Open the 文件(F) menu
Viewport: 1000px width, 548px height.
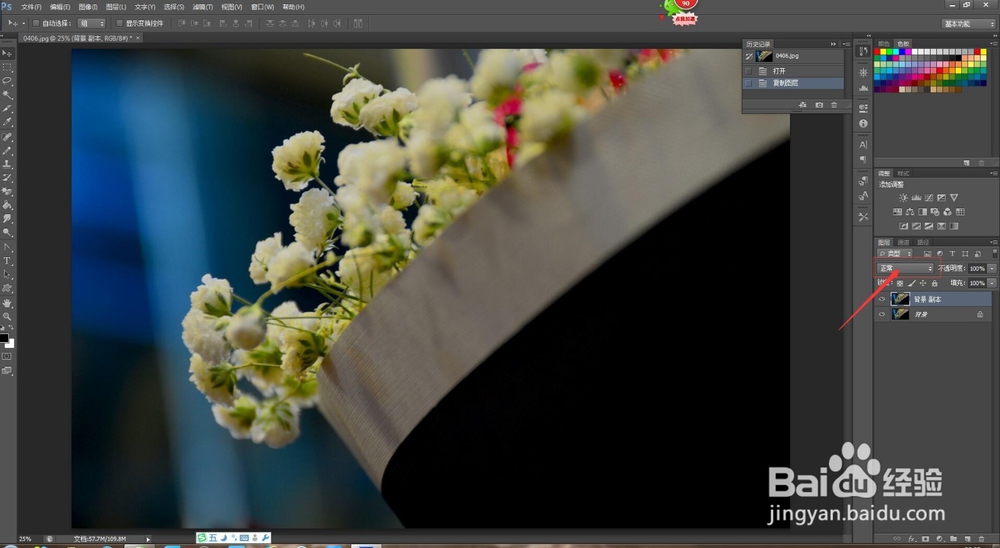point(31,7)
